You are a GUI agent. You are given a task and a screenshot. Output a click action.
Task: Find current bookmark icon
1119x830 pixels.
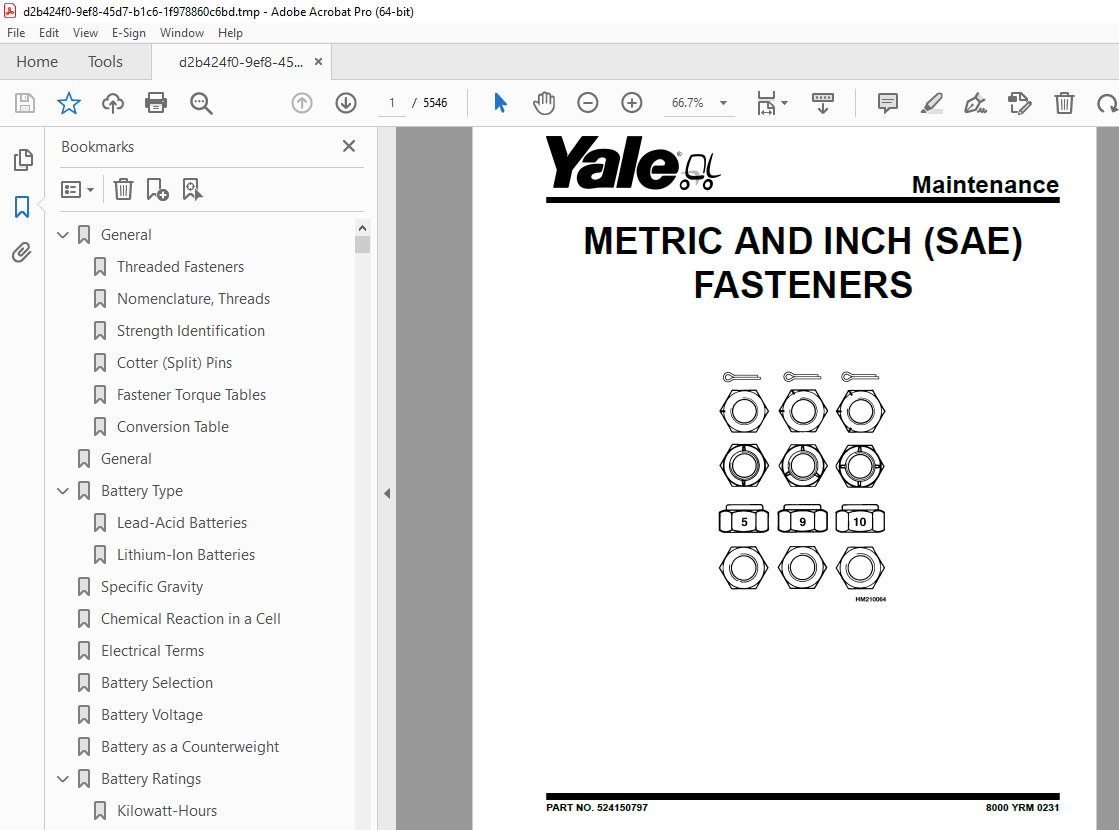(192, 190)
